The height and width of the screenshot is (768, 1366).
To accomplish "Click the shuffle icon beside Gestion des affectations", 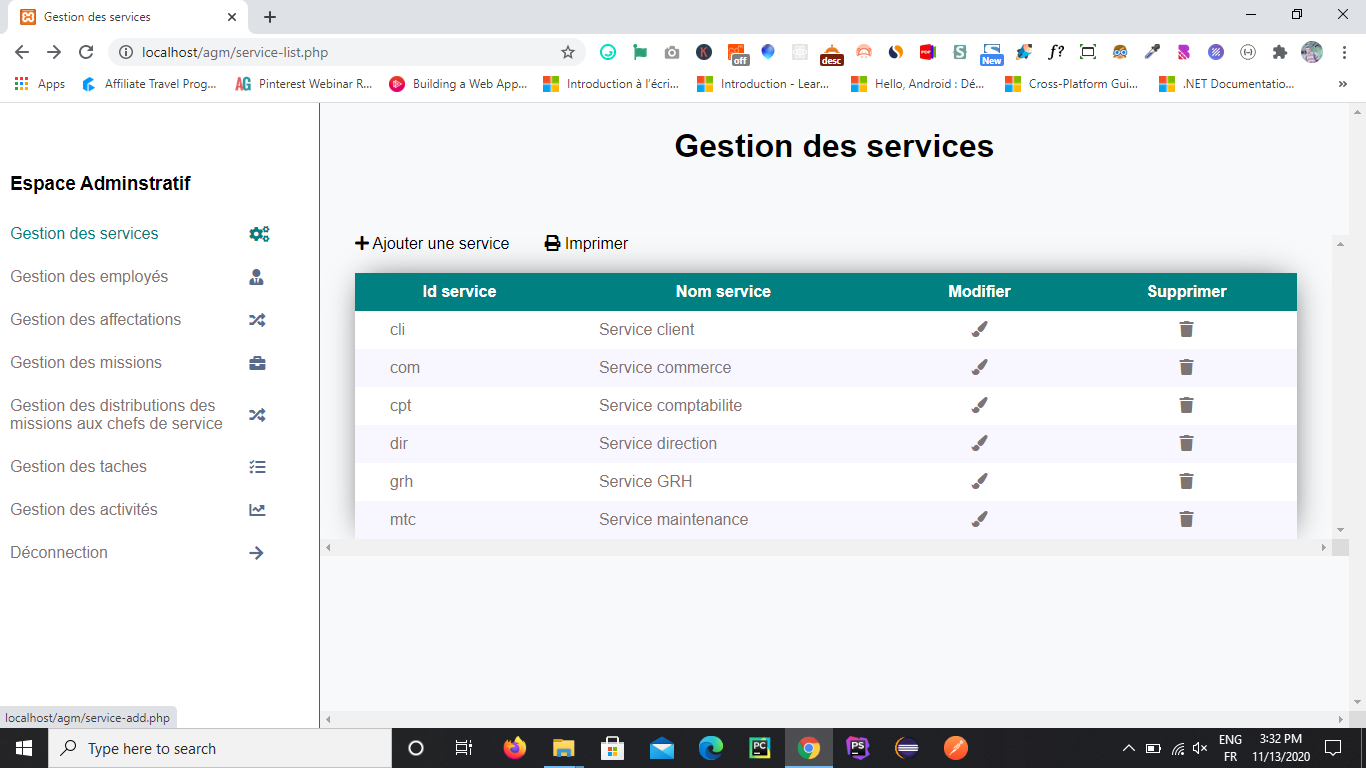I will pyautogui.click(x=257, y=320).
